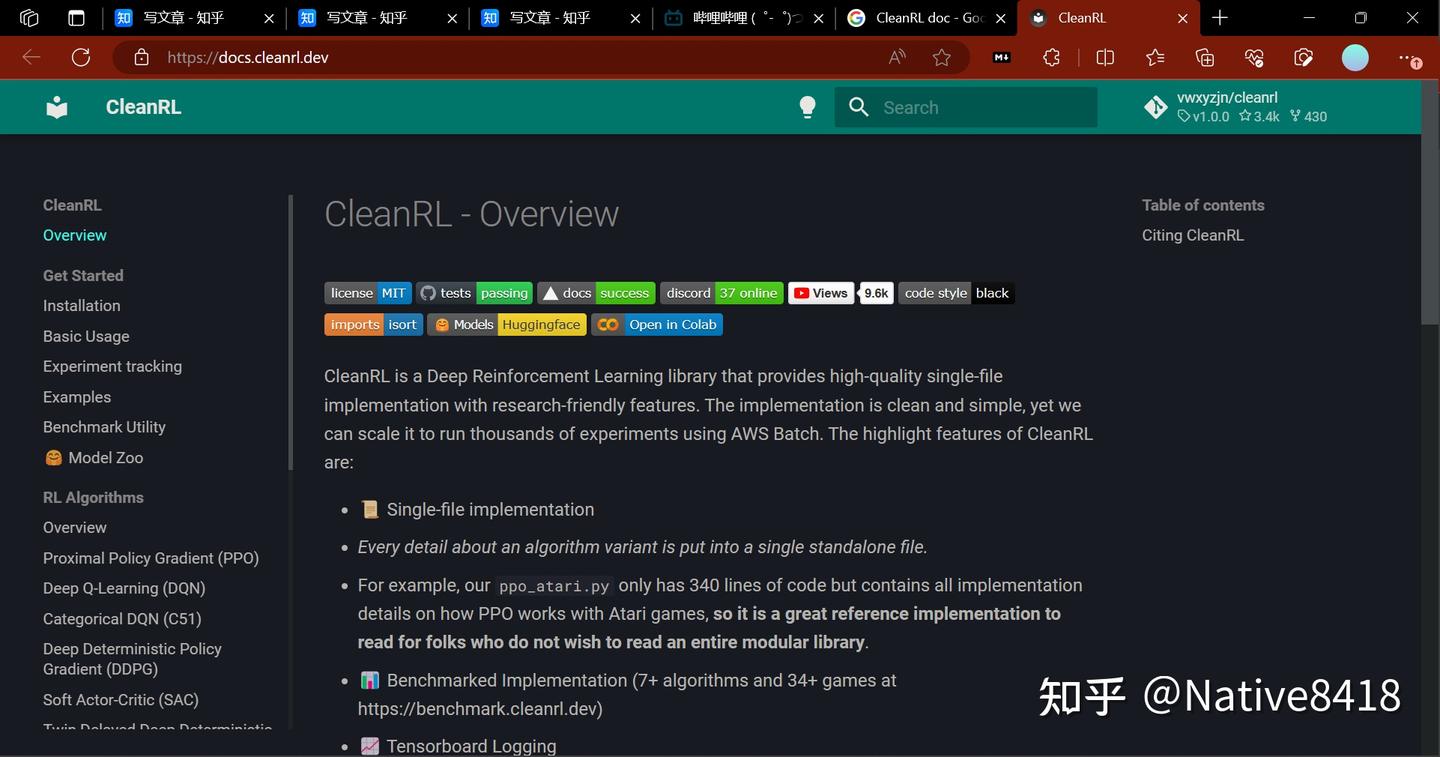Switch to the CleanRL doc Google tab

tap(920, 17)
